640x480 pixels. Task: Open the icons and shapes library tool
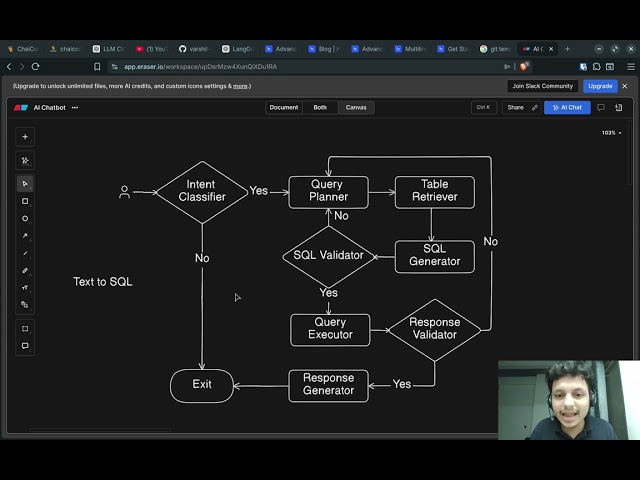coord(25,305)
